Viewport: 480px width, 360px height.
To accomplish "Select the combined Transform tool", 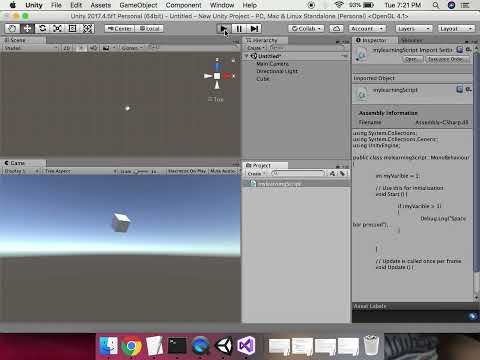I will (87, 29).
